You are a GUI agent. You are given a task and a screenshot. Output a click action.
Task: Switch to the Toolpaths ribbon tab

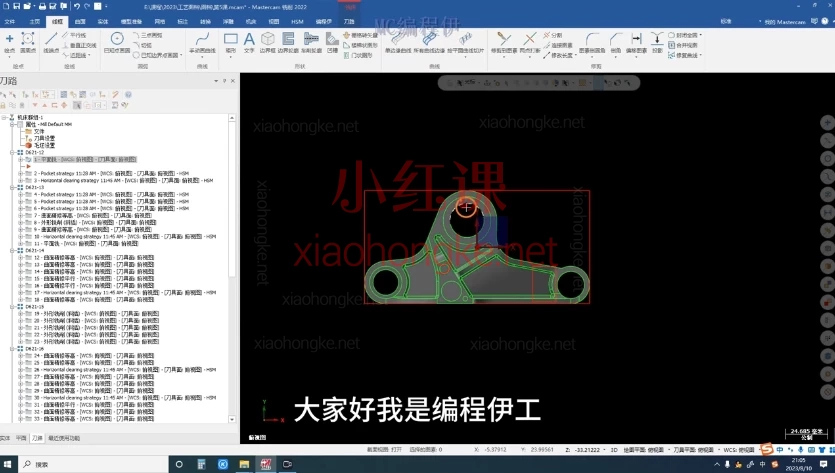click(x=349, y=22)
